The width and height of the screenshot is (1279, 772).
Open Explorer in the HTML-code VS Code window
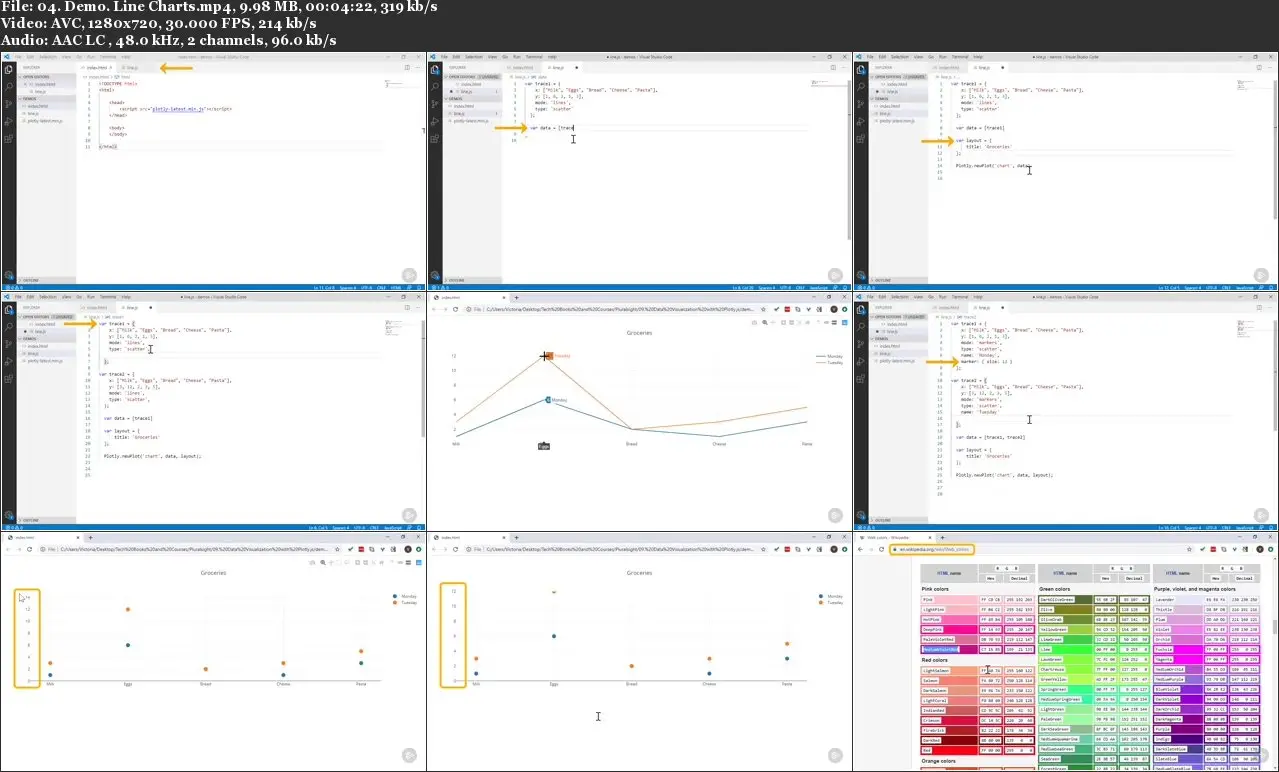8,69
